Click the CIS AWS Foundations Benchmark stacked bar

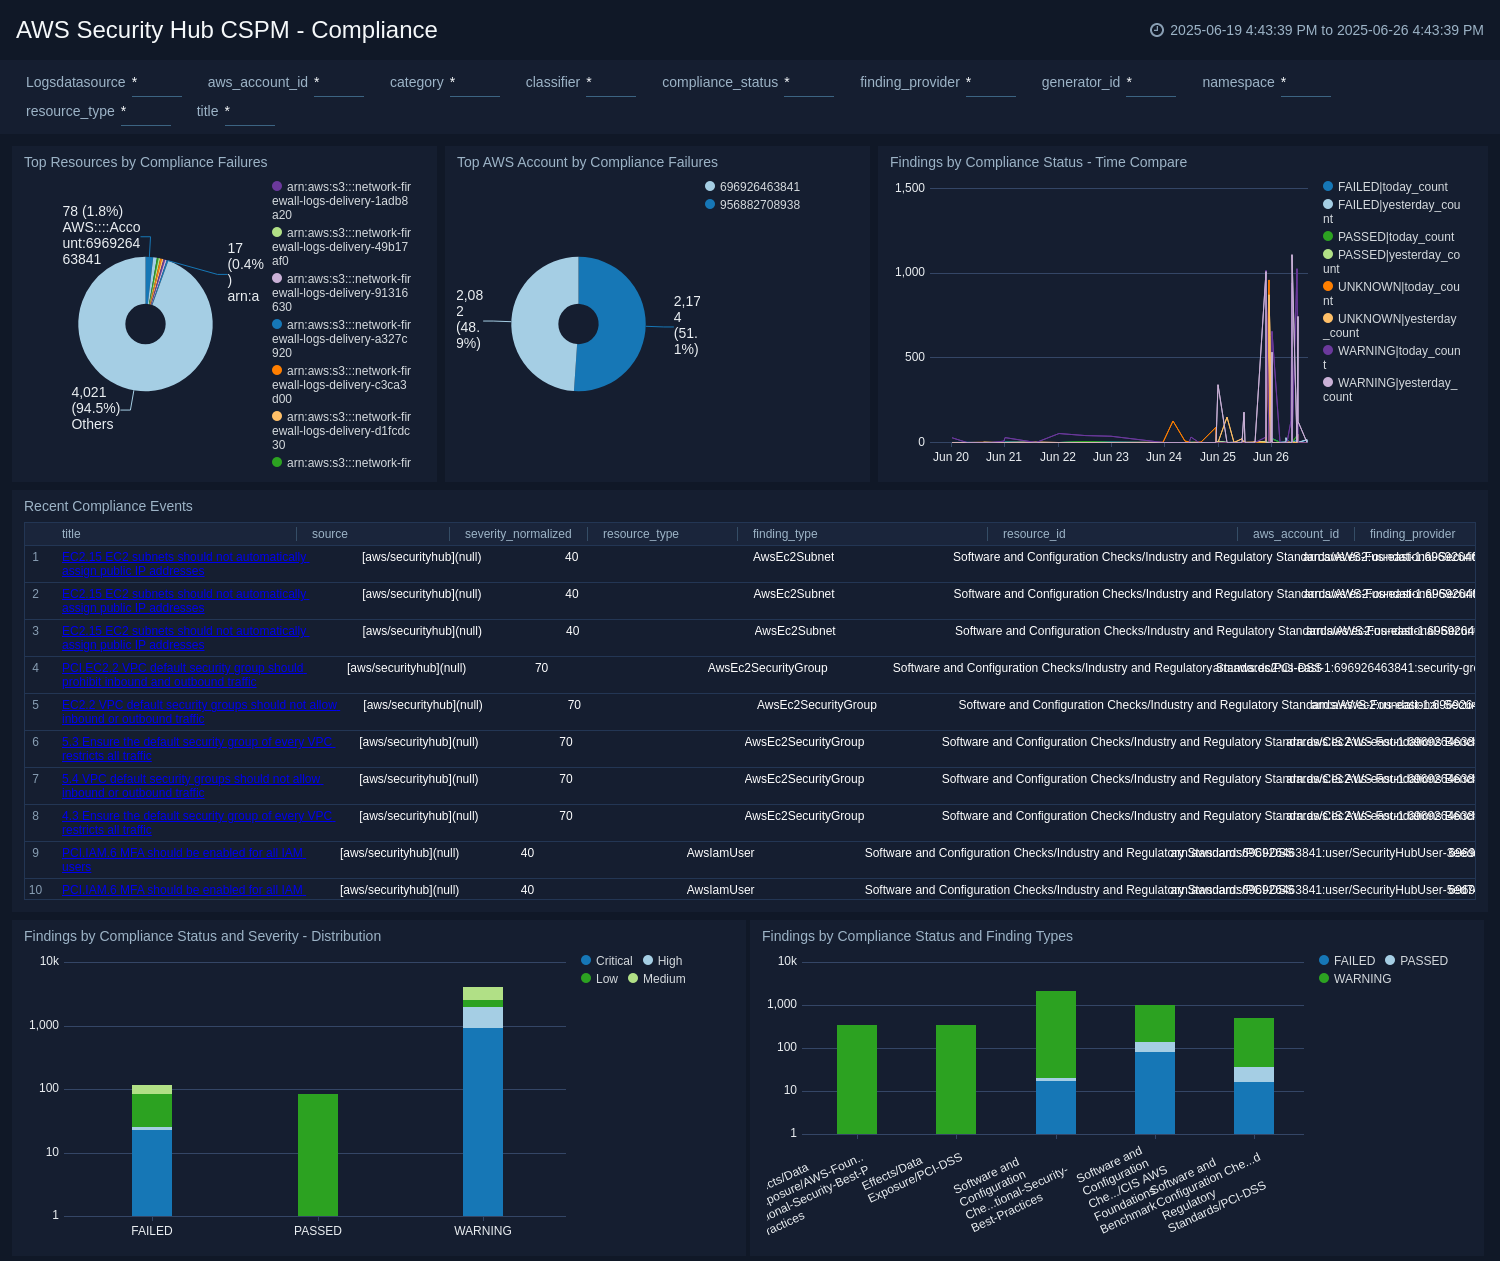click(1155, 1070)
